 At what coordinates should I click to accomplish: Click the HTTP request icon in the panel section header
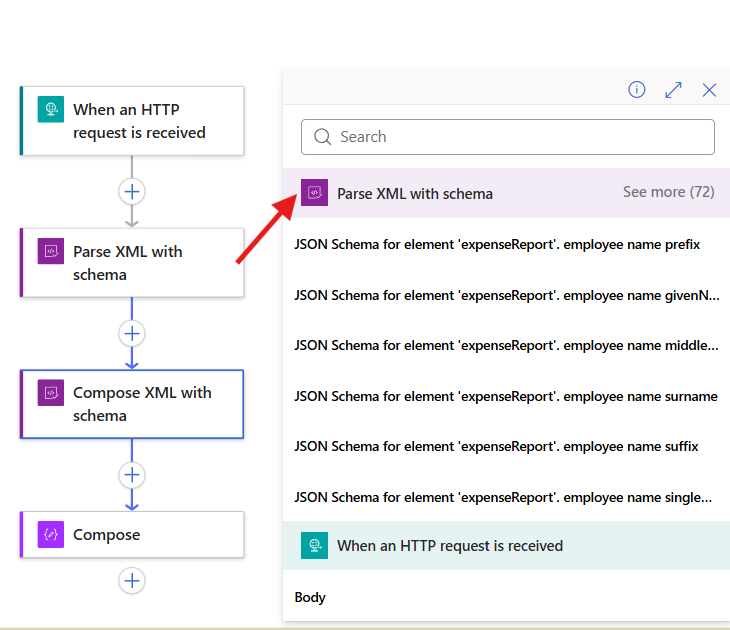coord(315,545)
